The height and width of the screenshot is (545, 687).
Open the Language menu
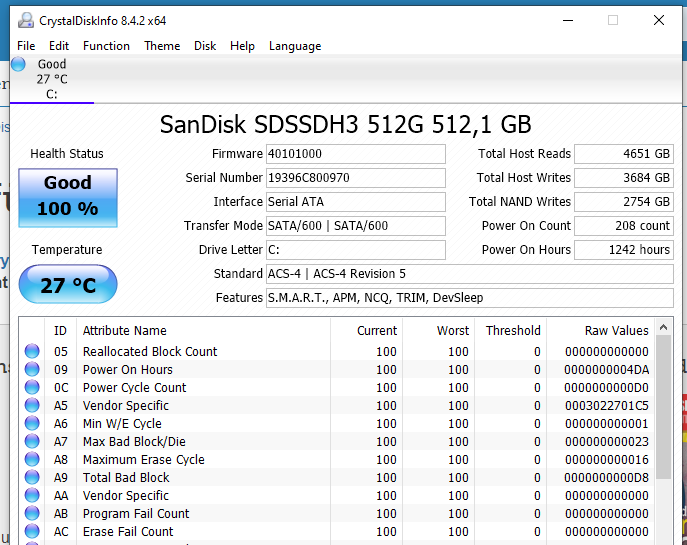[x=295, y=46]
